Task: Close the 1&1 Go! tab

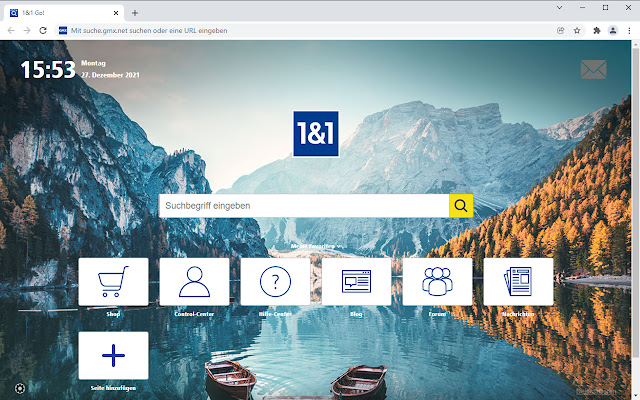Action: 116,13
